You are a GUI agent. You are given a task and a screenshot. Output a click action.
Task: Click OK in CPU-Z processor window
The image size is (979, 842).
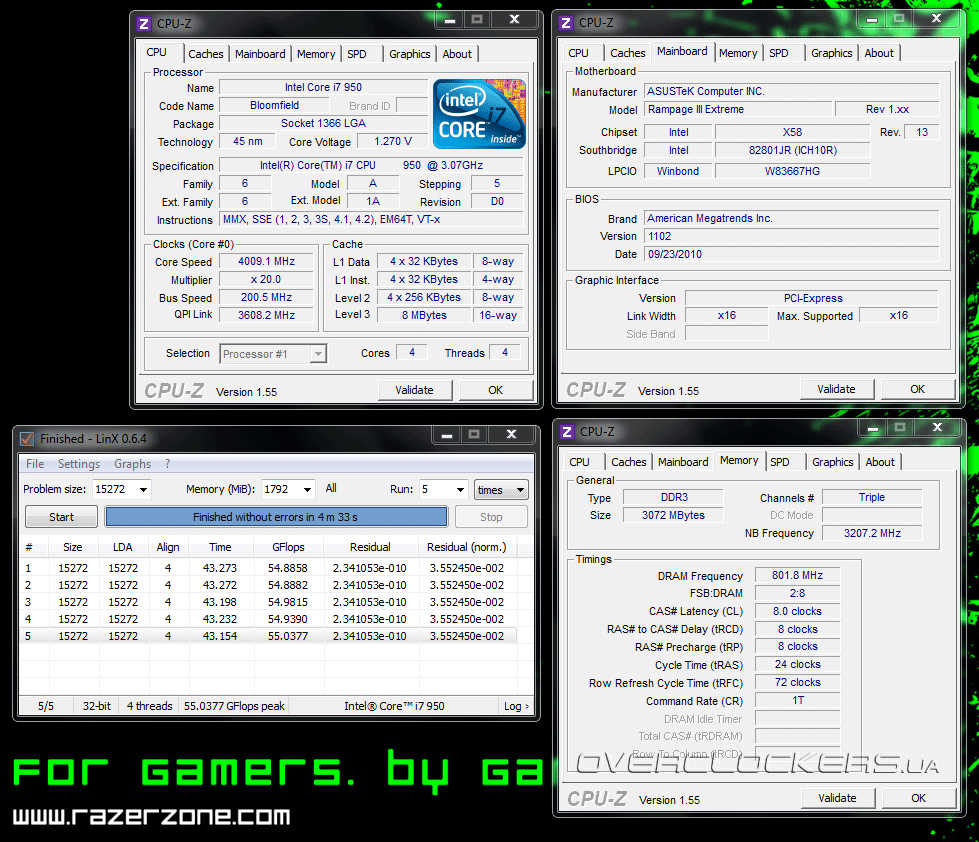496,390
